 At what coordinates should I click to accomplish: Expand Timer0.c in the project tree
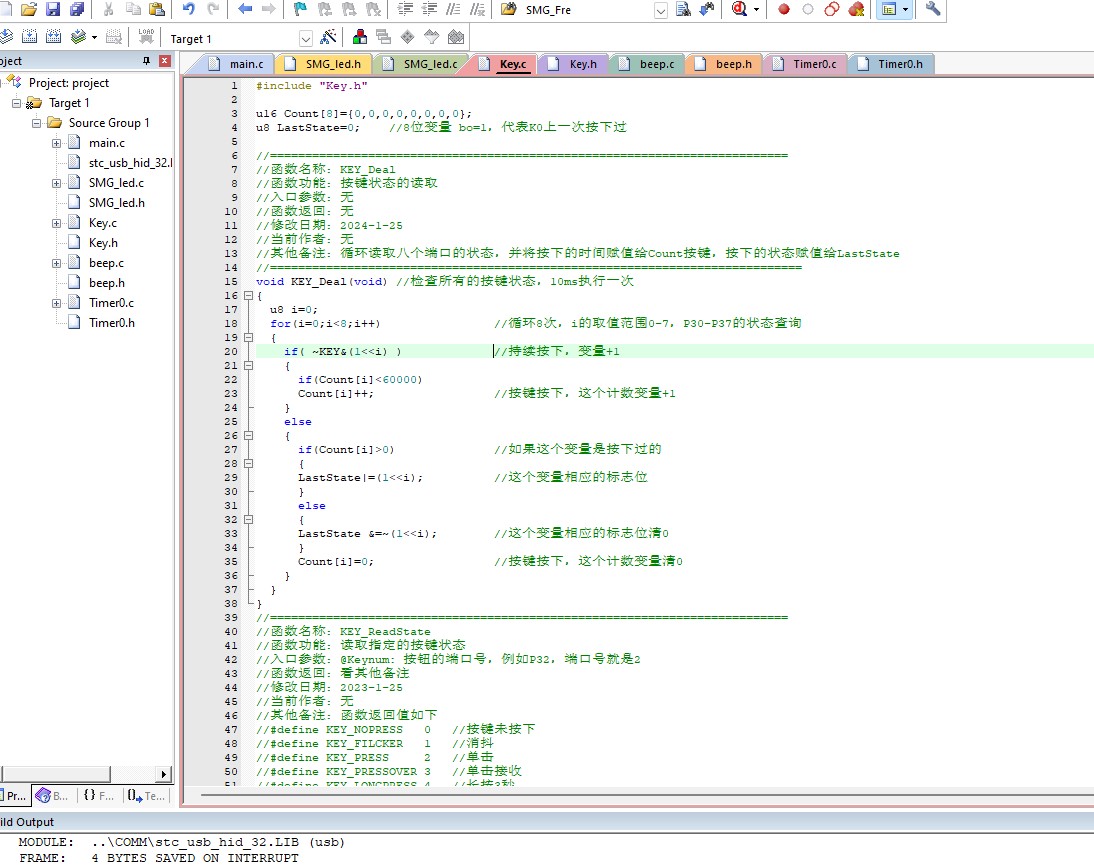click(57, 303)
